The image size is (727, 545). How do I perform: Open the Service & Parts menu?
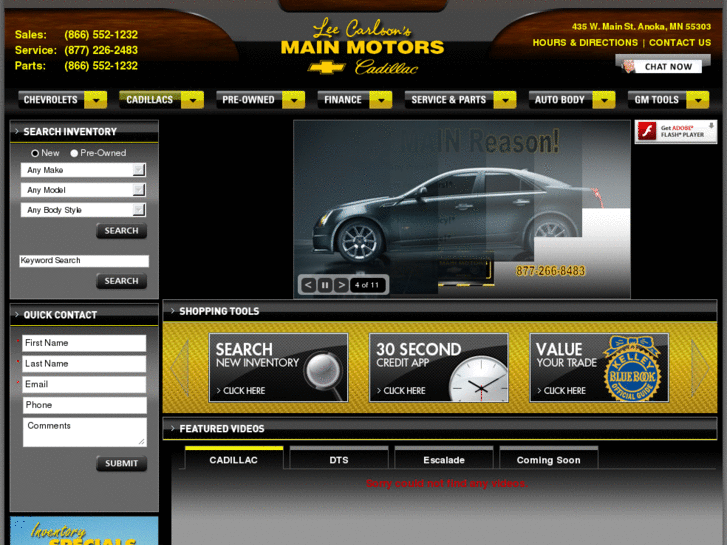click(x=449, y=100)
